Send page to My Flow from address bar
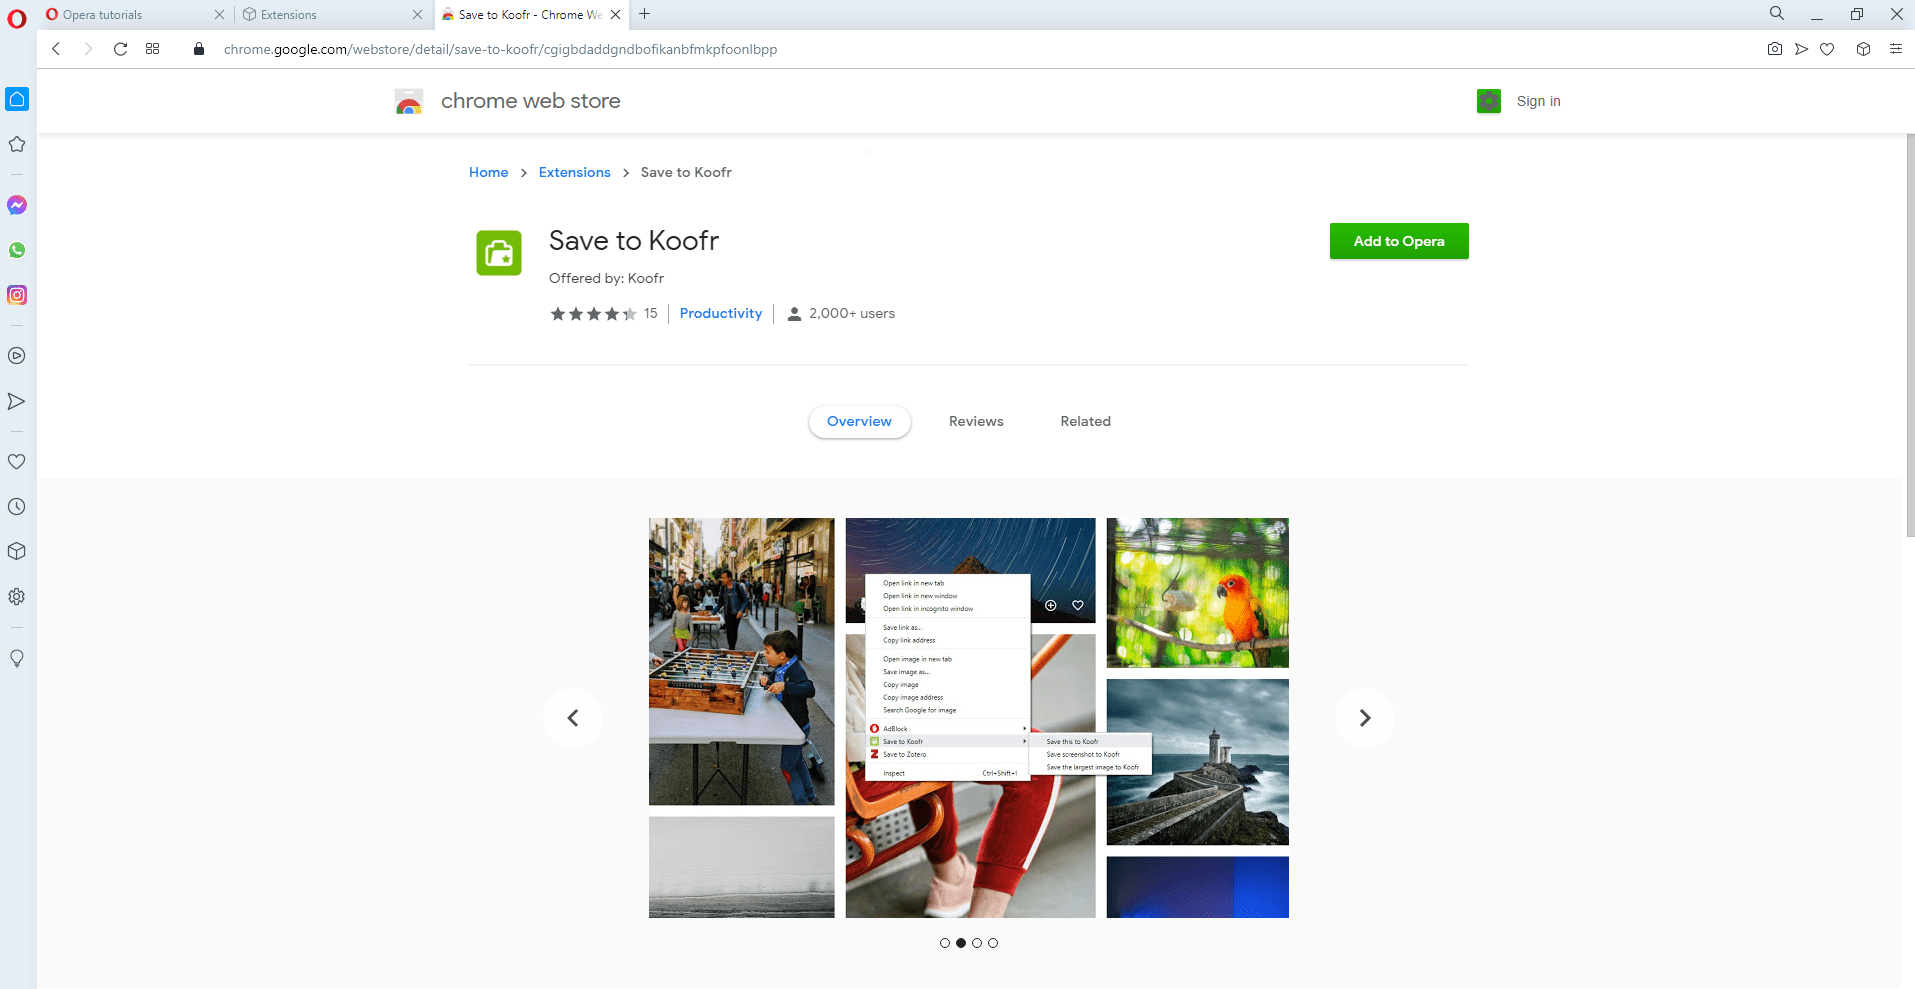Image resolution: width=1915 pixels, height=989 pixels. (x=1801, y=49)
